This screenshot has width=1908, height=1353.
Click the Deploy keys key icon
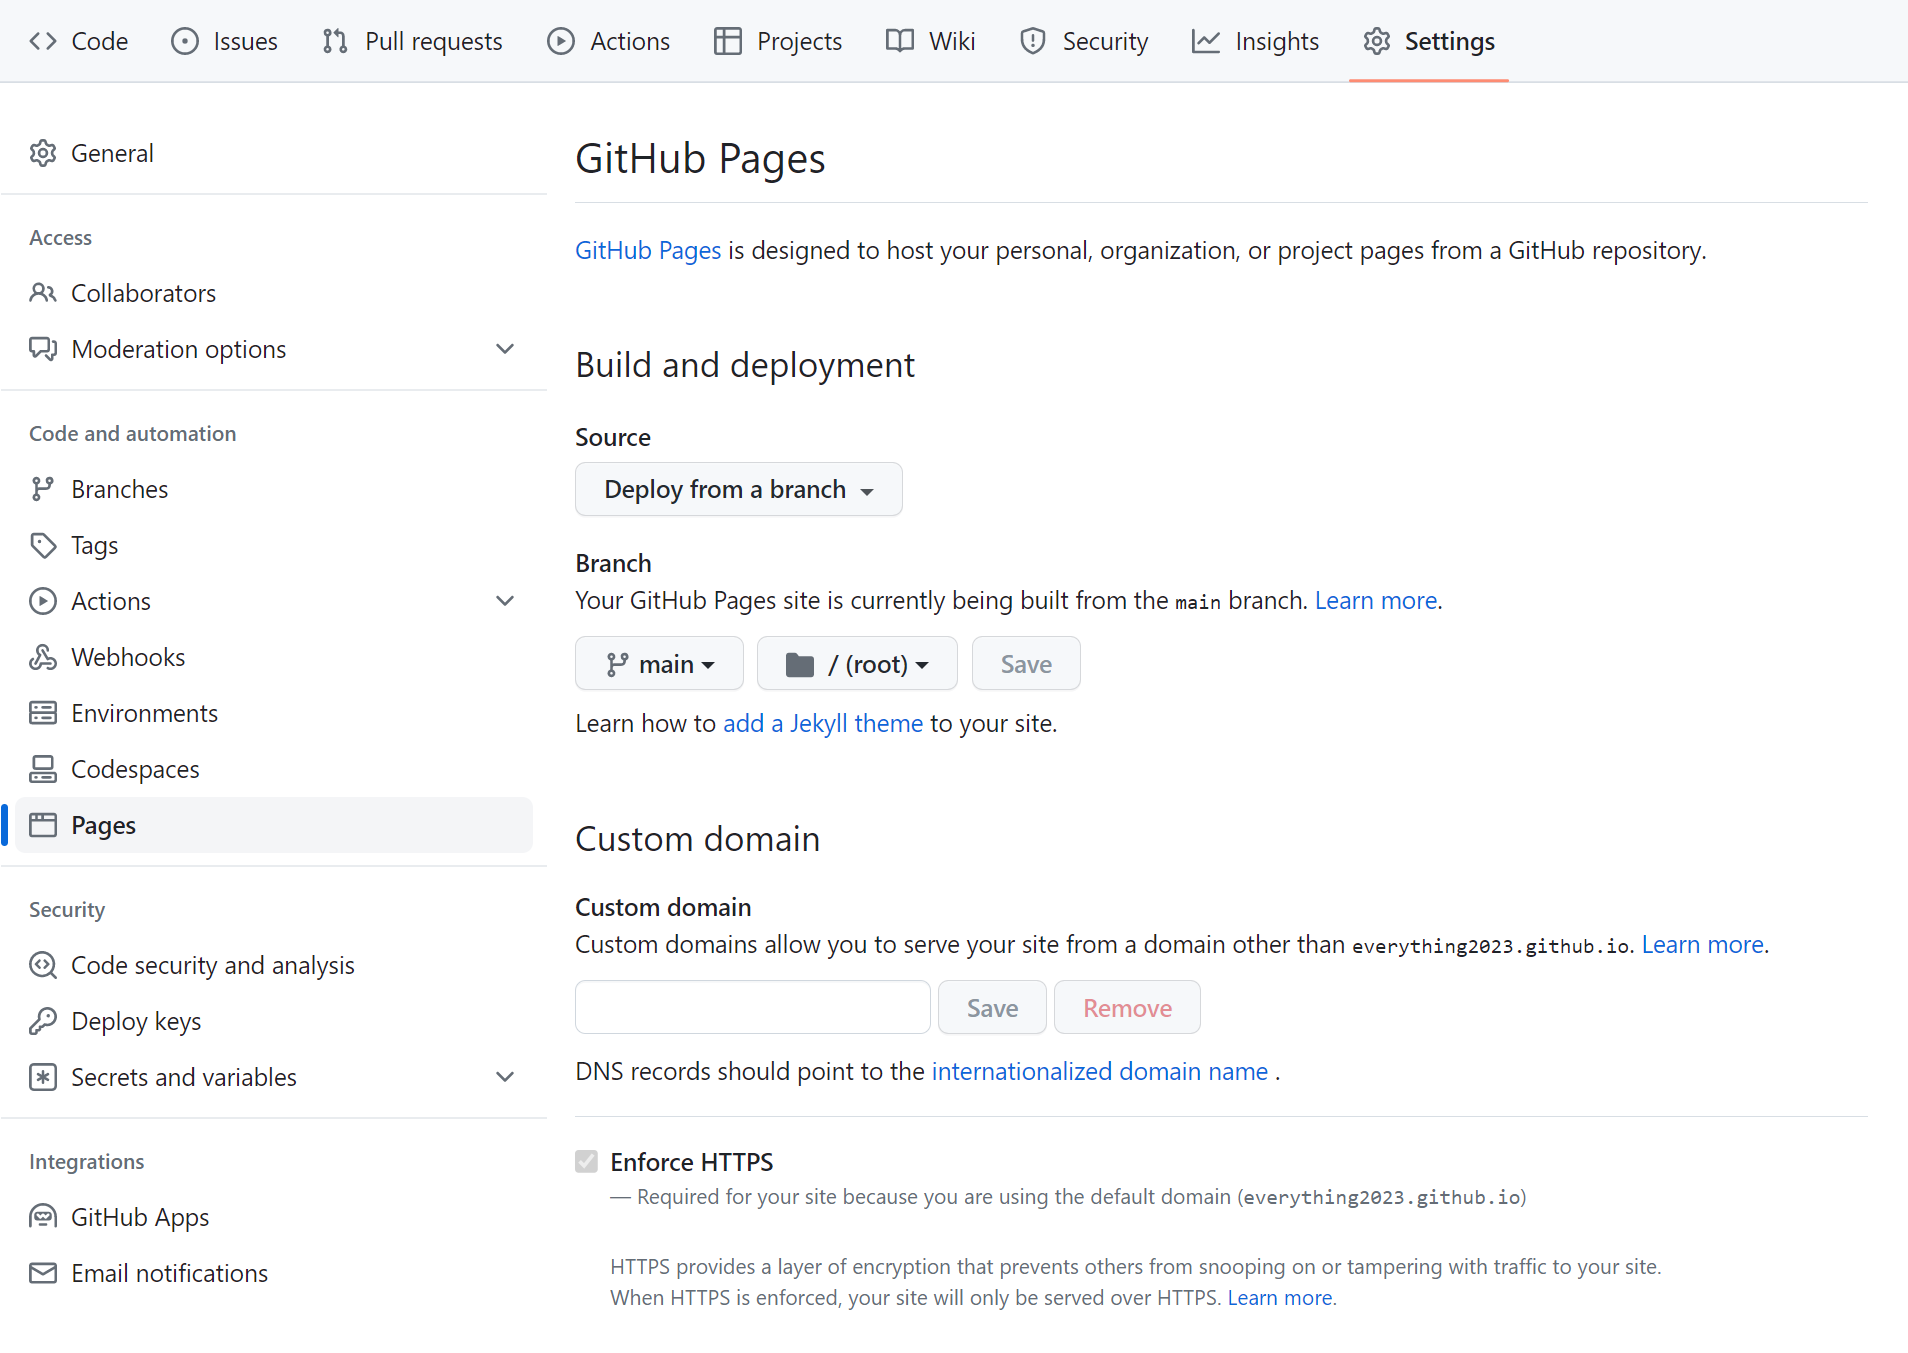[x=43, y=1021]
